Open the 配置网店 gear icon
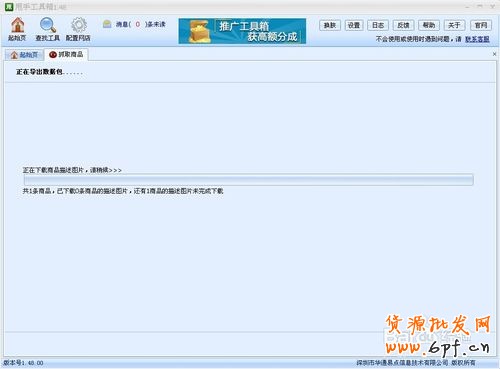The width and height of the screenshot is (500, 369). coord(78,29)
